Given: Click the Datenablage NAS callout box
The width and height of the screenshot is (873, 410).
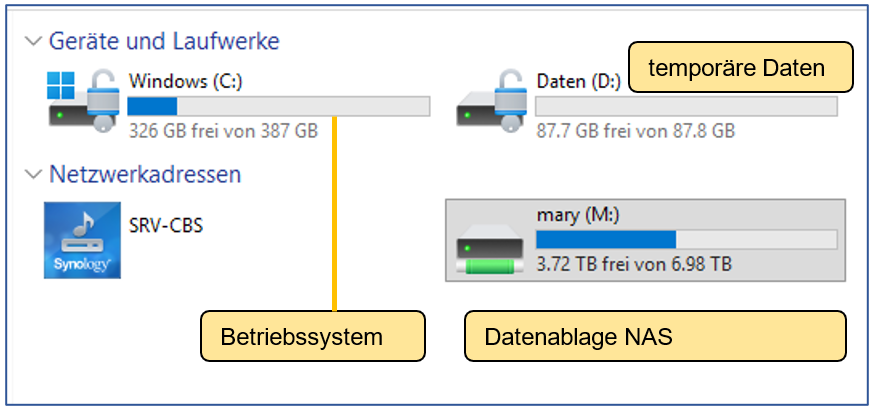Looking at the screenshot, I should [655, 337].
